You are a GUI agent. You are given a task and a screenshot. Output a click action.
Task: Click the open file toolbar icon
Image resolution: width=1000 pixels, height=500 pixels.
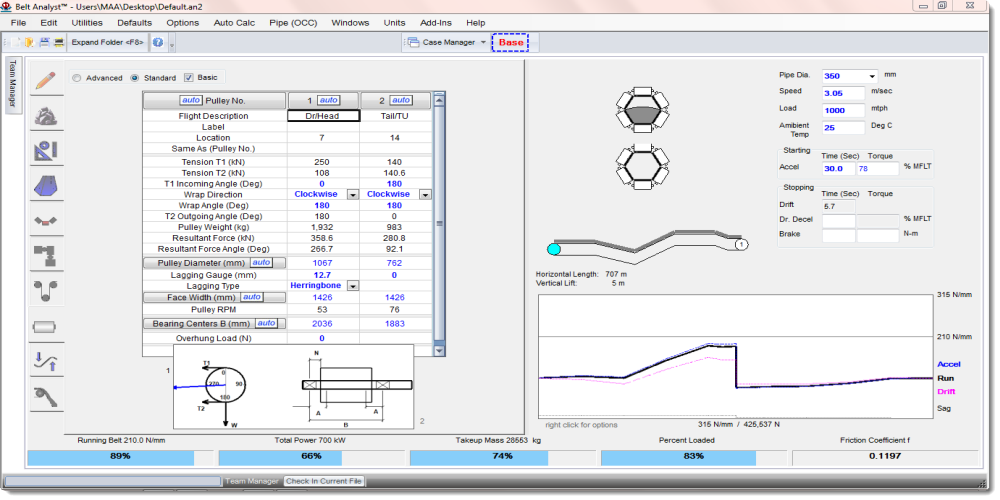pos(29,42)
